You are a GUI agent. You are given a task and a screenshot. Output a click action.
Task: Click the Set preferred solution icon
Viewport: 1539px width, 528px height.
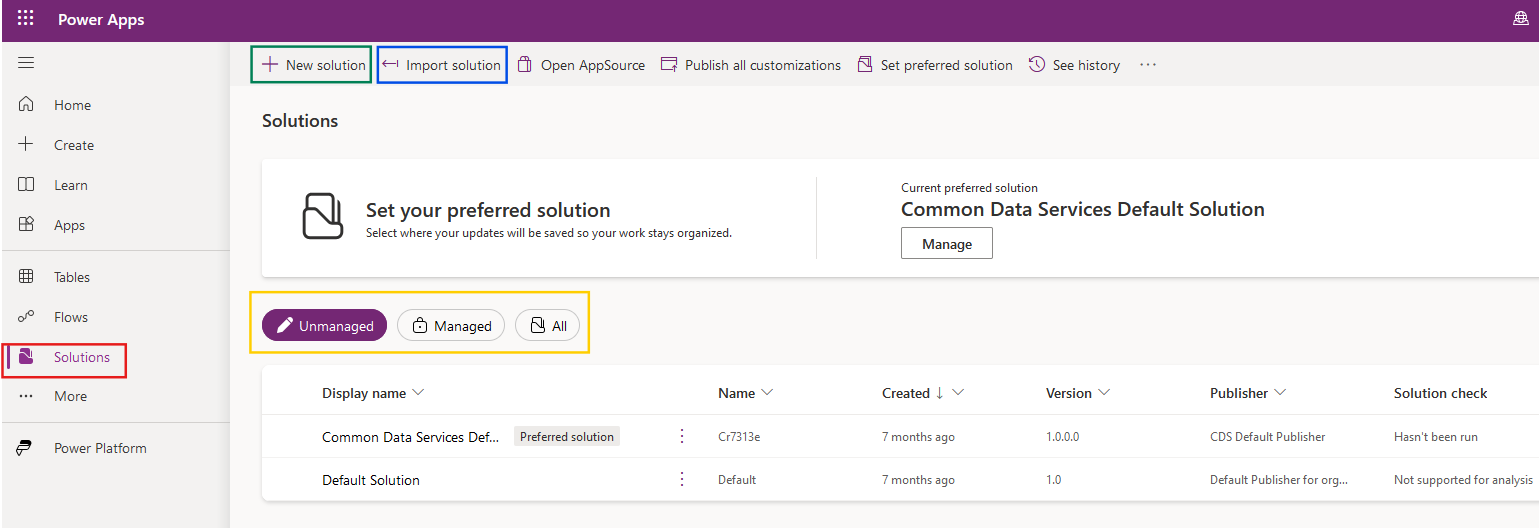[x=864, y=64]
